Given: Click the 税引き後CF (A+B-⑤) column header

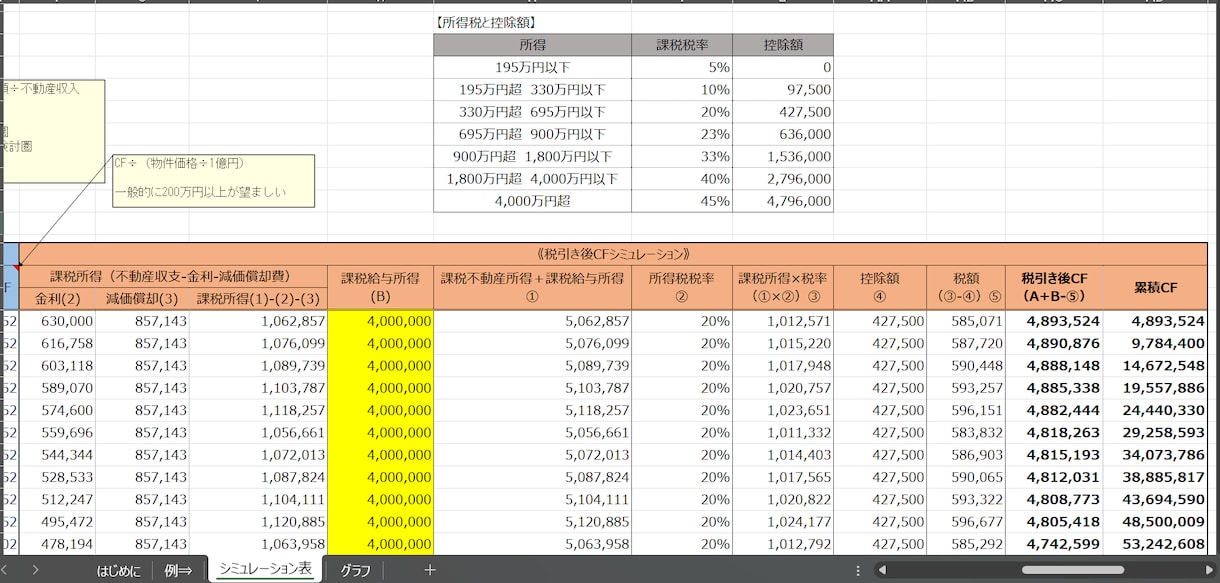Looking at the screenshot, I should (x=1054, y=288).
